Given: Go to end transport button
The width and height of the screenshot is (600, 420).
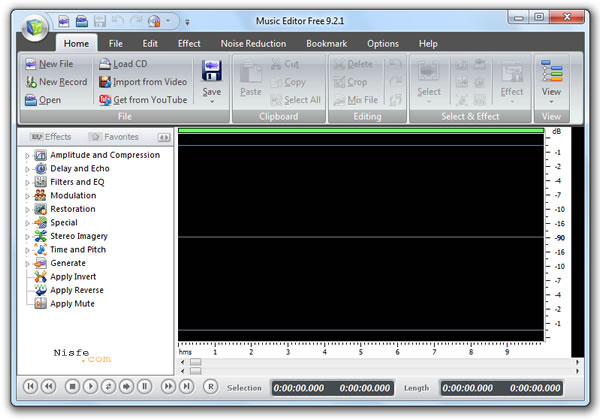Looking at the screenshot, I should [186, 387].
